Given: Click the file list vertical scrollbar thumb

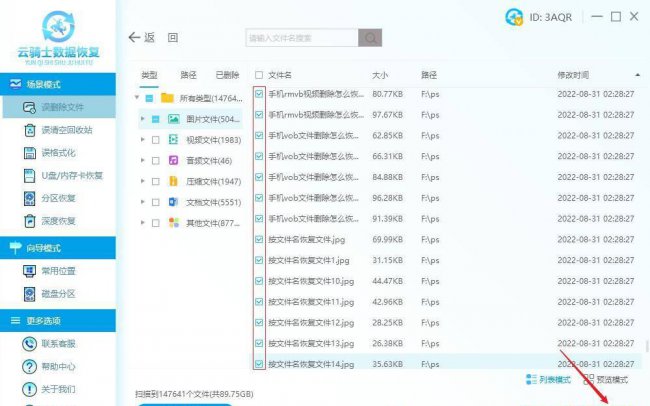Looking at the screenshot, I should [x=647, y=346].
